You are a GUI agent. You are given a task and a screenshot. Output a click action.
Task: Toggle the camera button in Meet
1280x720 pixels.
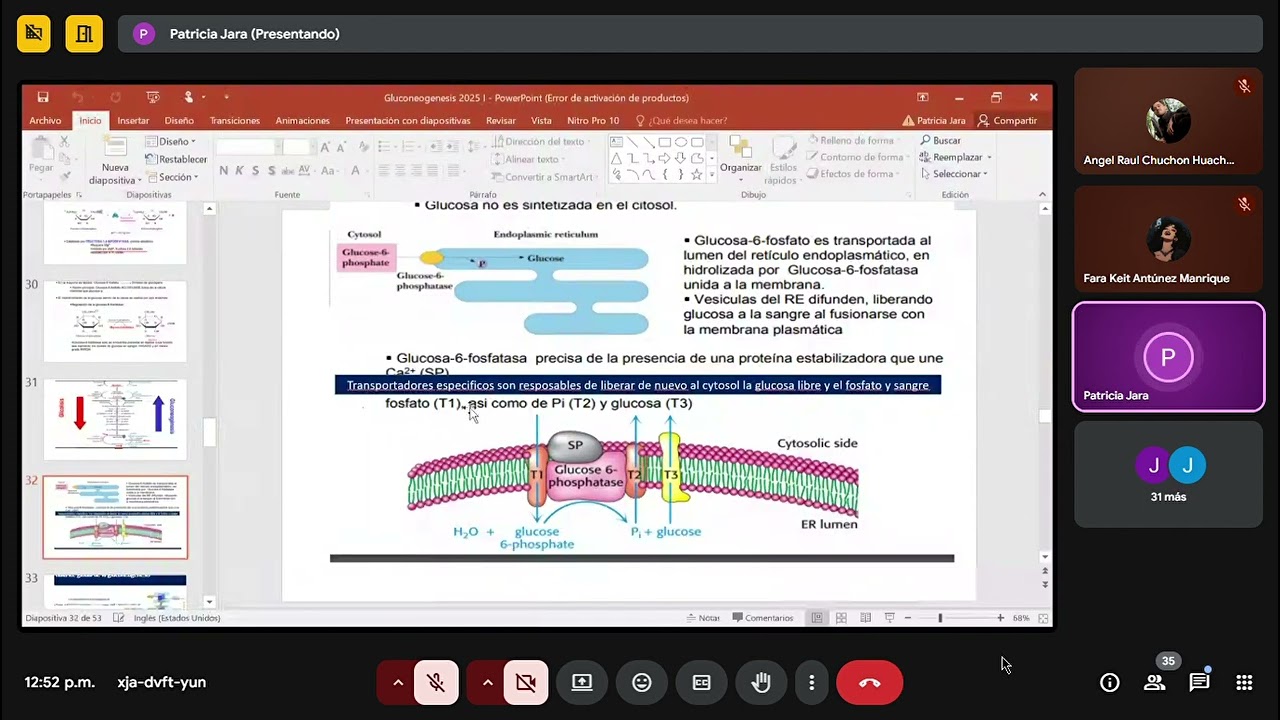coord(525,683)
